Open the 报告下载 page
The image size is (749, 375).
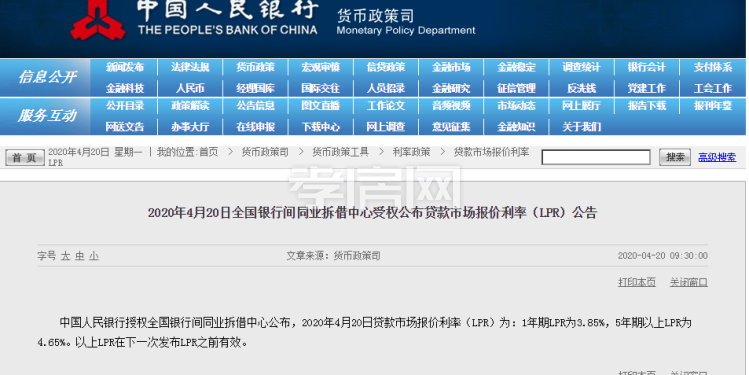(647, 106)
